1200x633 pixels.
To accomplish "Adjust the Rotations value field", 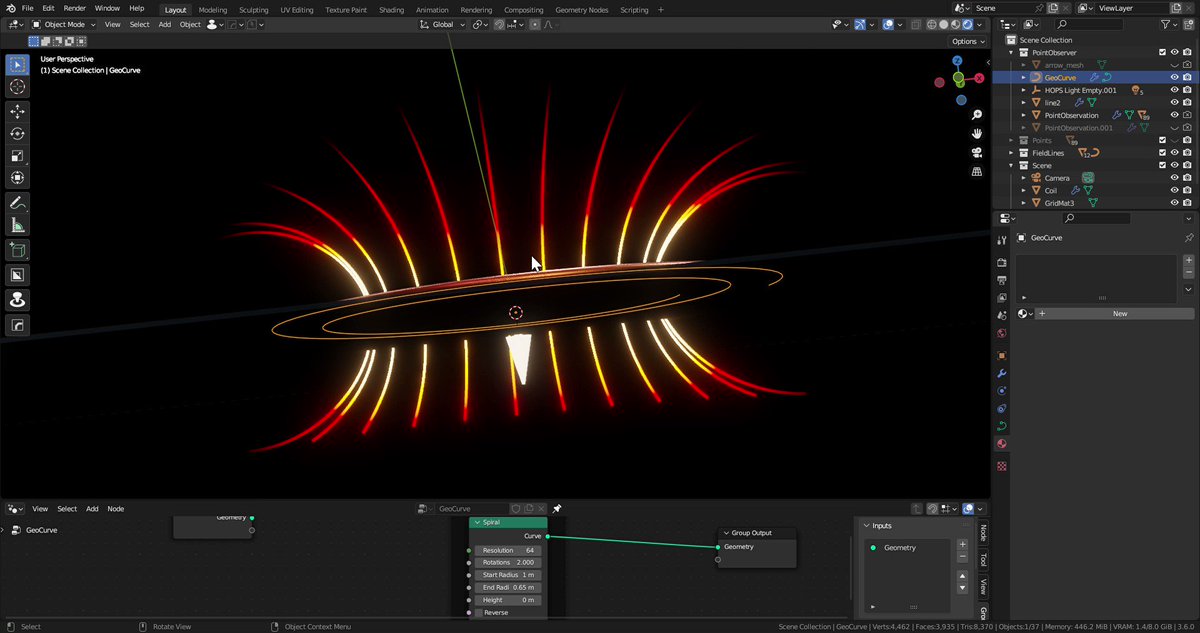I will (x=508, y=563).
